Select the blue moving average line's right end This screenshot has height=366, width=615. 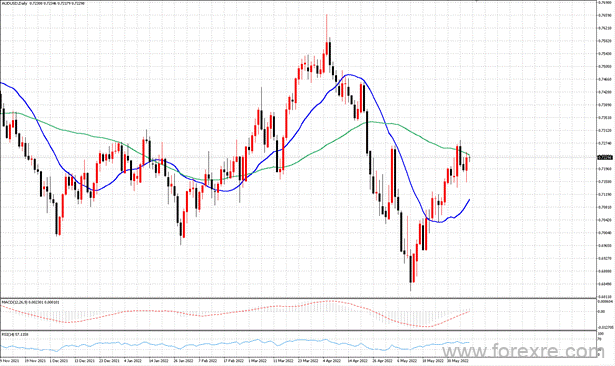pos(469,200)
